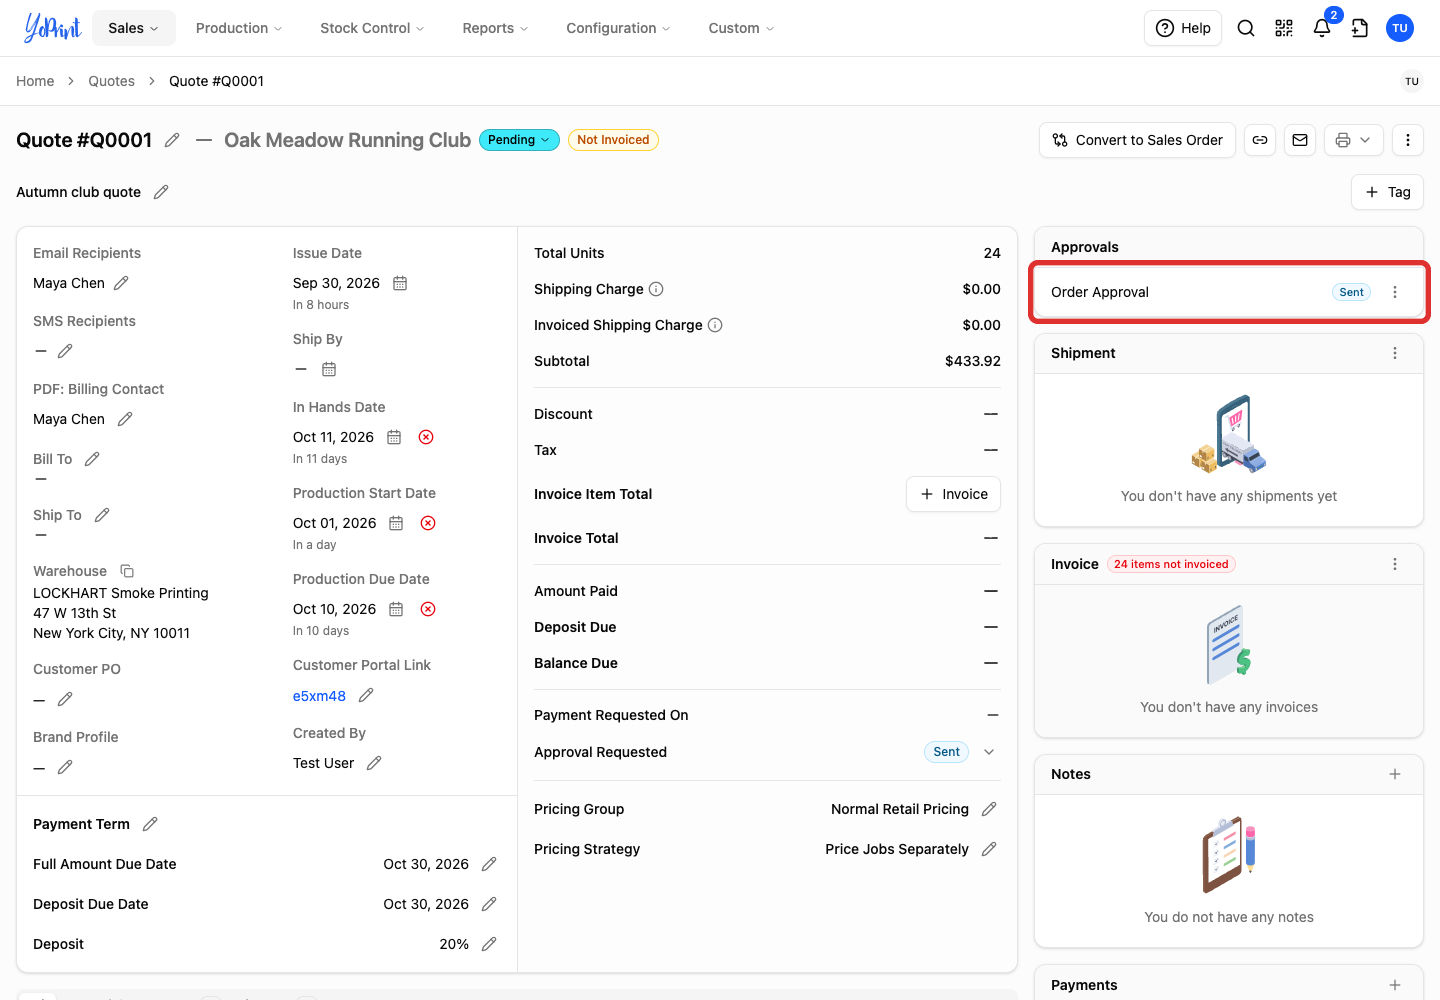This screenshot has height=1000, width=1440.
Task: Open the Shipment panel options menu
Action: pos(1395,353)
